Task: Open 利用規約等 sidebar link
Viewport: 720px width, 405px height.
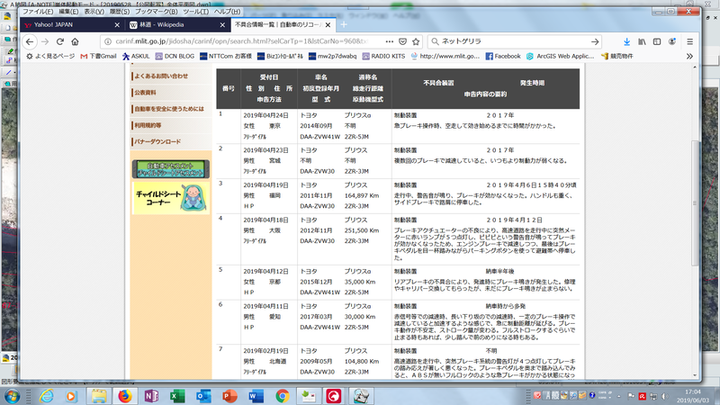Action: (147, 125)
